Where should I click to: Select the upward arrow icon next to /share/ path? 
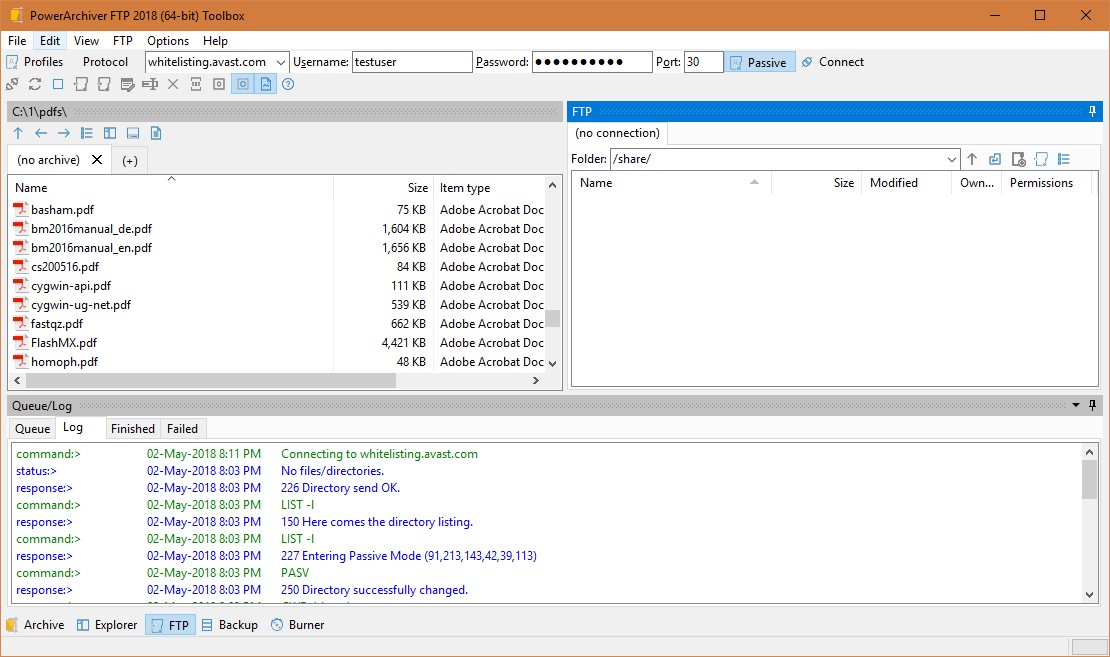pyautogui.click(x=972, y=159)
